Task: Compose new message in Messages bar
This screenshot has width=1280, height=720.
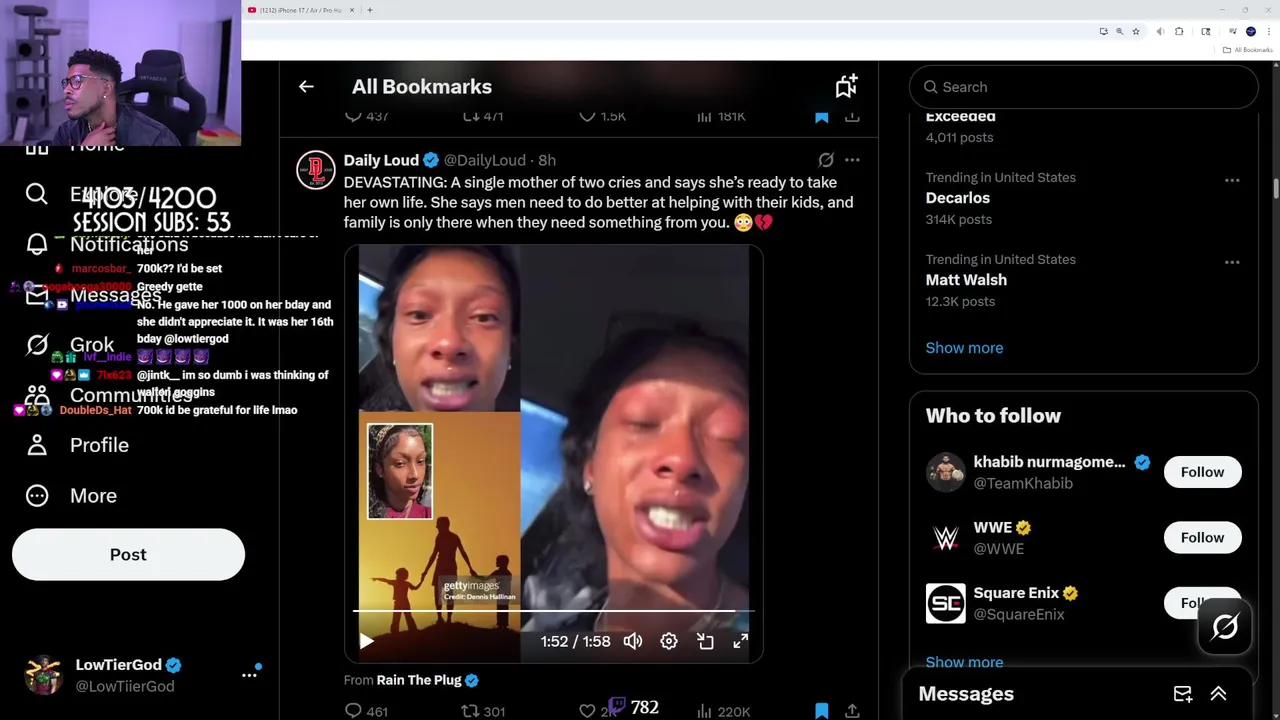Action: [x=1183, y=694]
